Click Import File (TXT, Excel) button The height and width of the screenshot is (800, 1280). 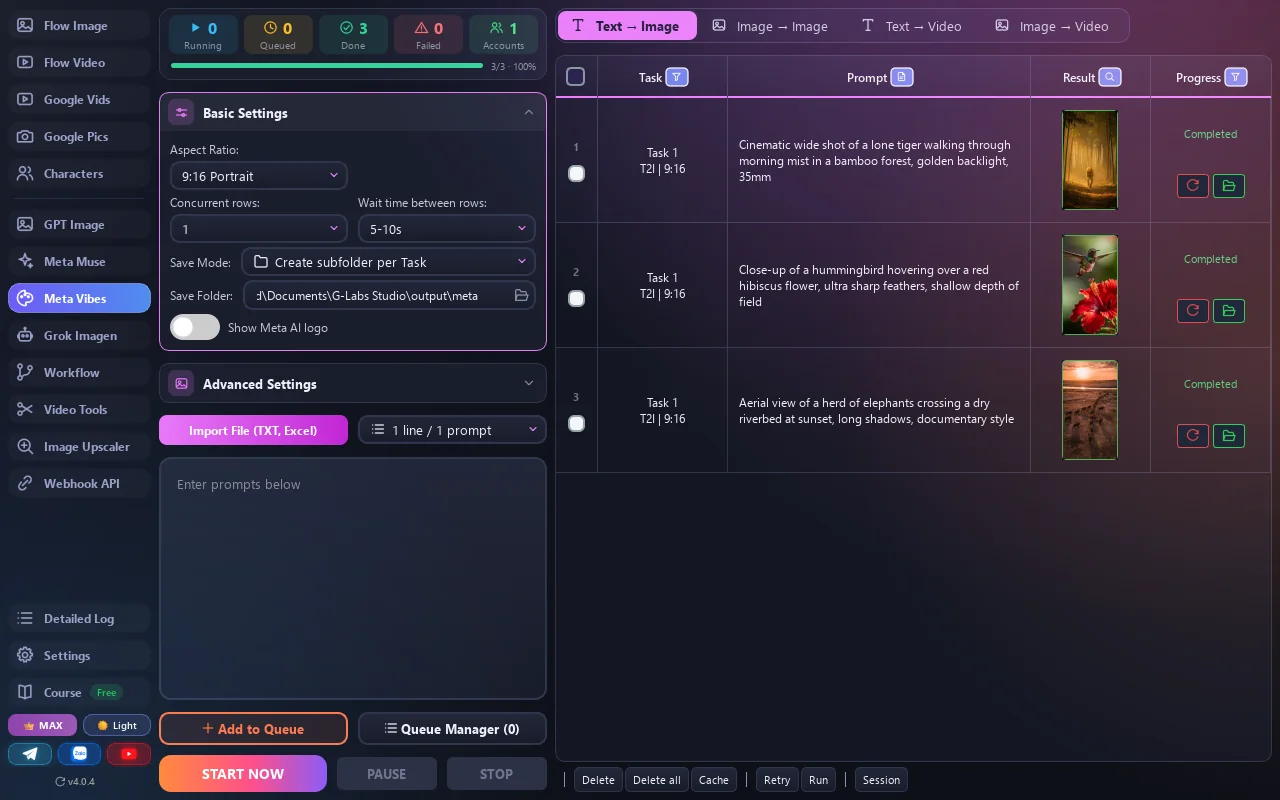tap(253, 430)
